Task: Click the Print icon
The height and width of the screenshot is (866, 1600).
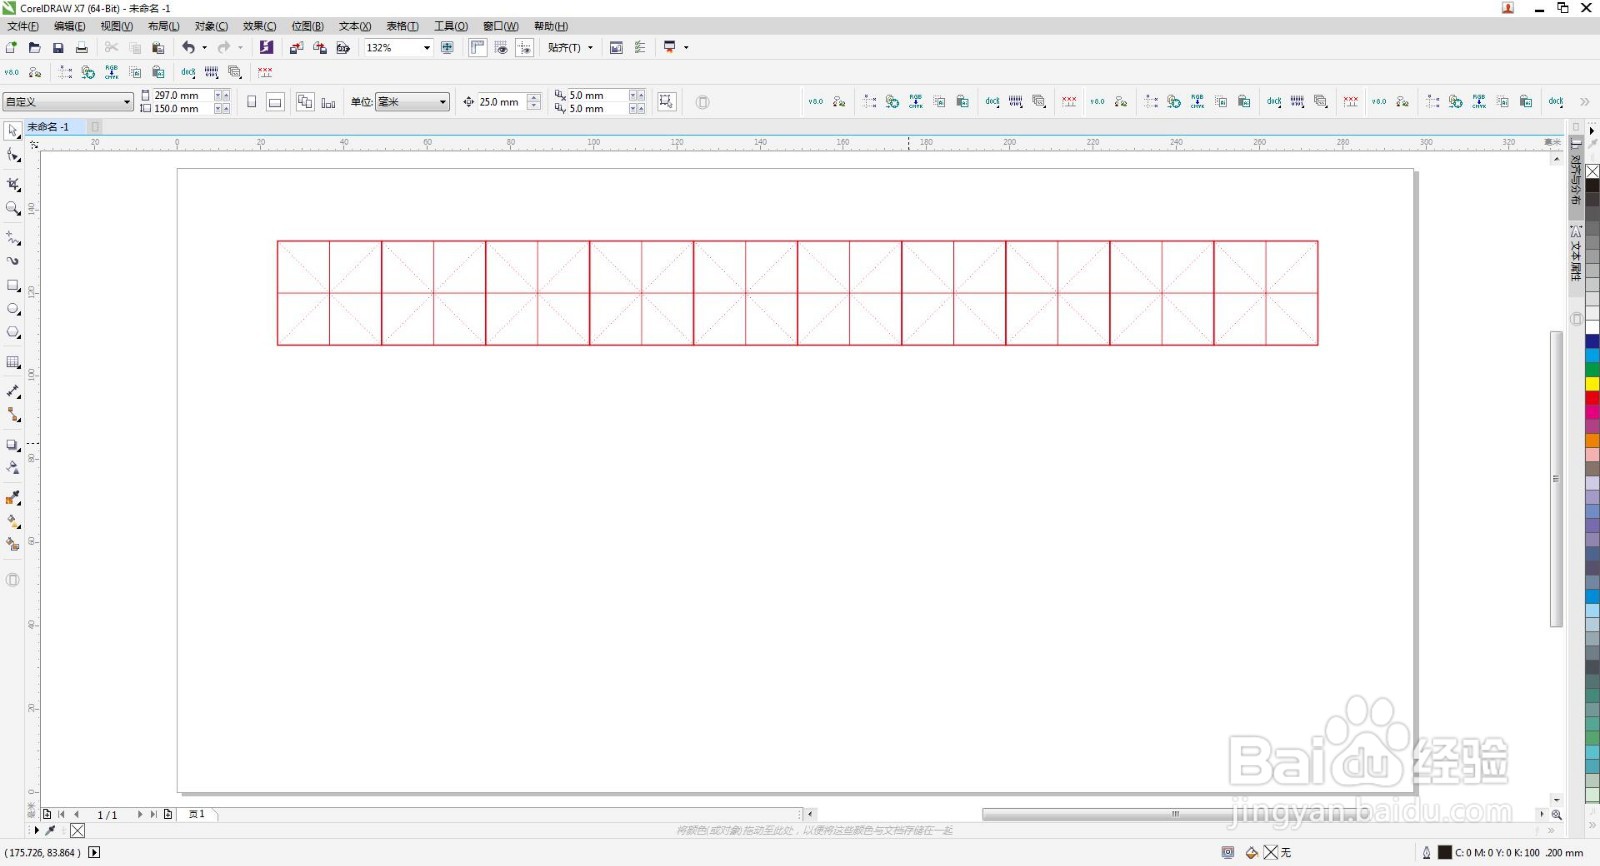Action: 82,47
